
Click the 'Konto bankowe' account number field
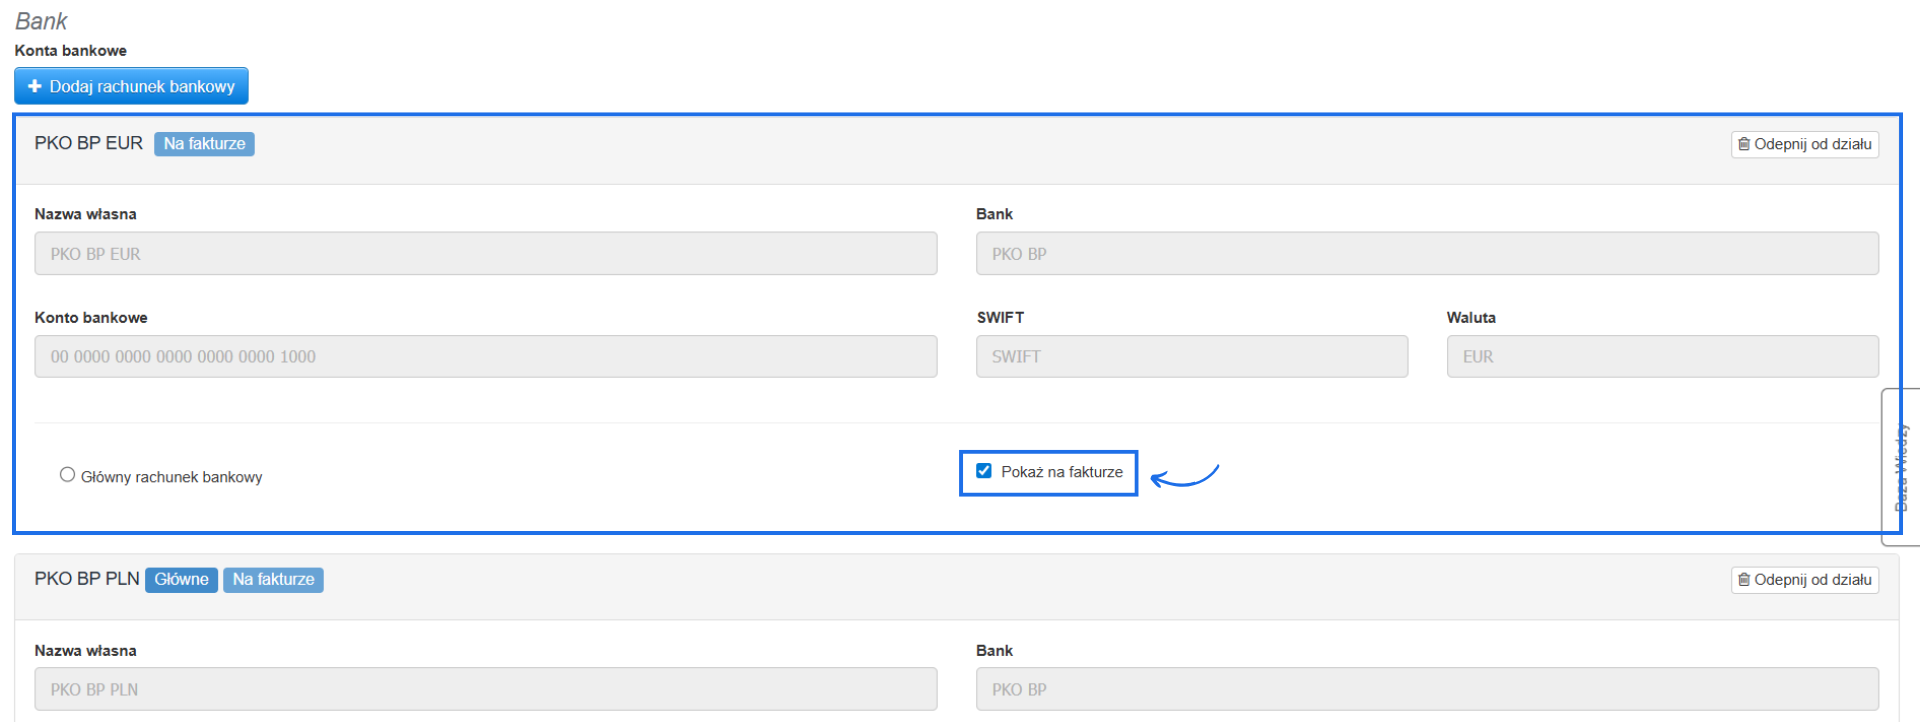485,357
